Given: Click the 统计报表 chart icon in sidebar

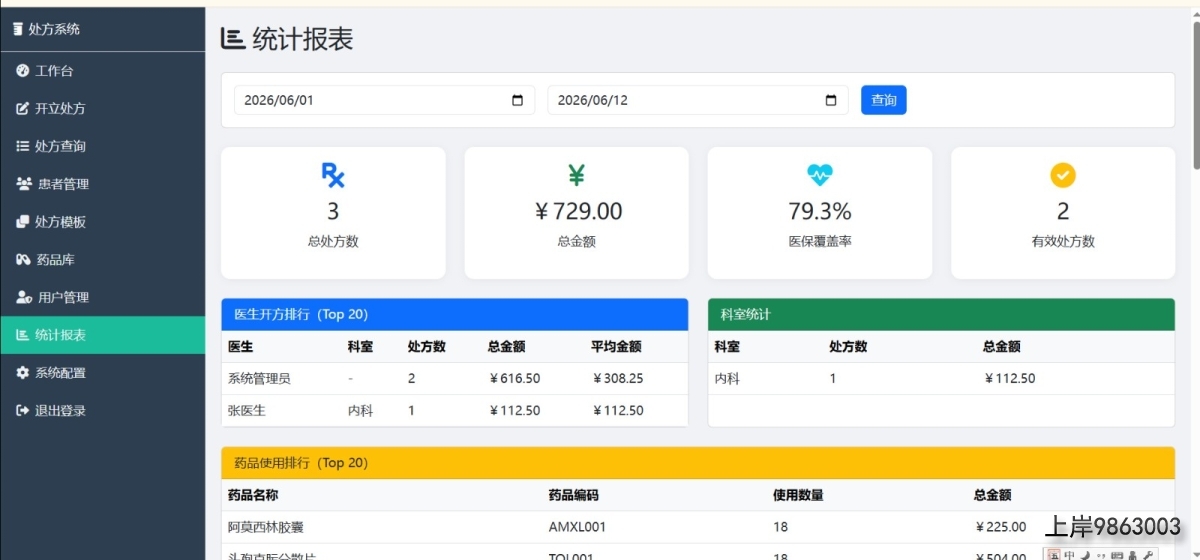Looking at the screenshot, I should [x=23, y=335].
